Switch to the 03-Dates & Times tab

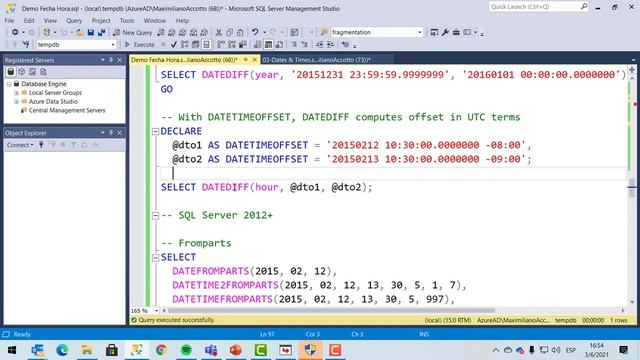pos(316,60)
